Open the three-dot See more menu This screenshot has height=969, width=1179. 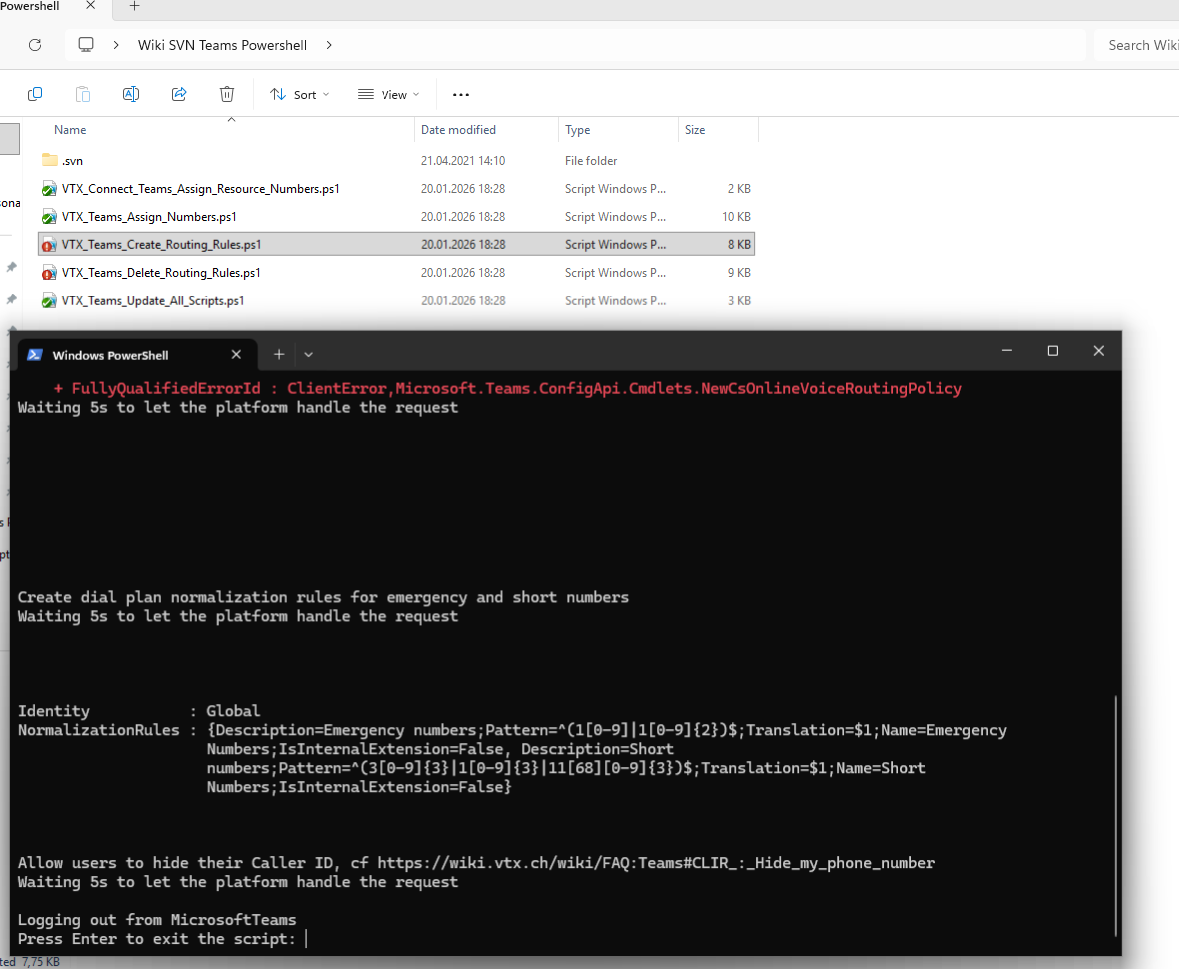(x=460, y=95)
